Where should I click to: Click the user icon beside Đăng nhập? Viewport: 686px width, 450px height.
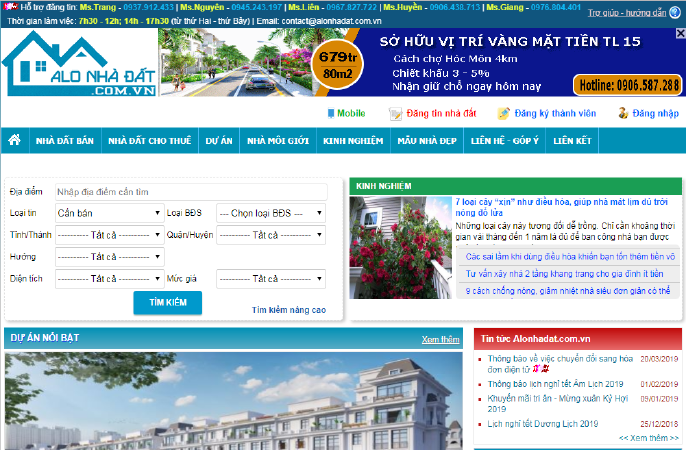point(623,113)
